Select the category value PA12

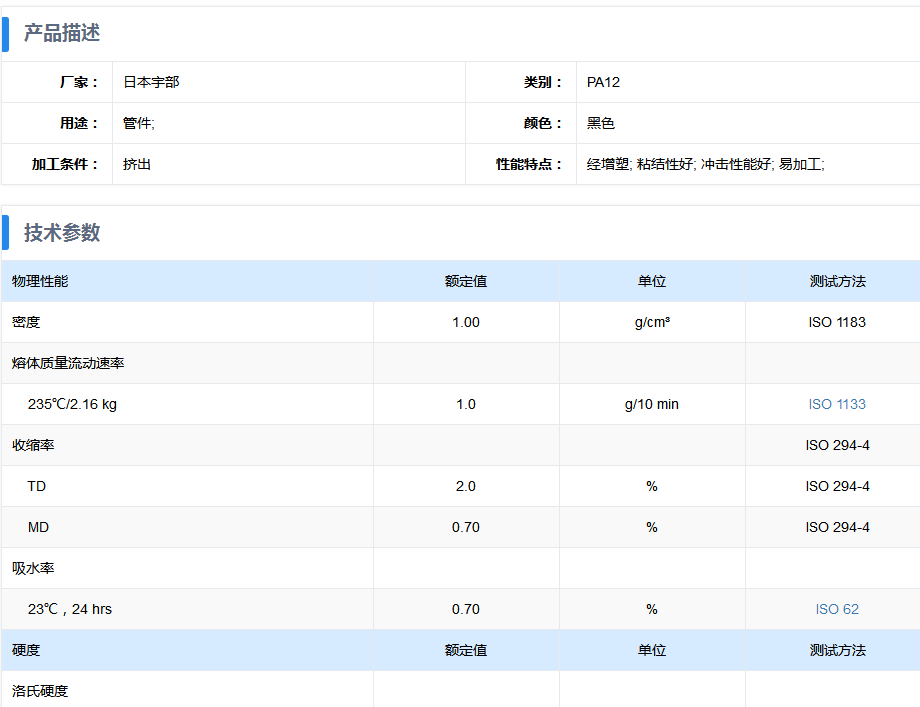(x=603, y=82)
